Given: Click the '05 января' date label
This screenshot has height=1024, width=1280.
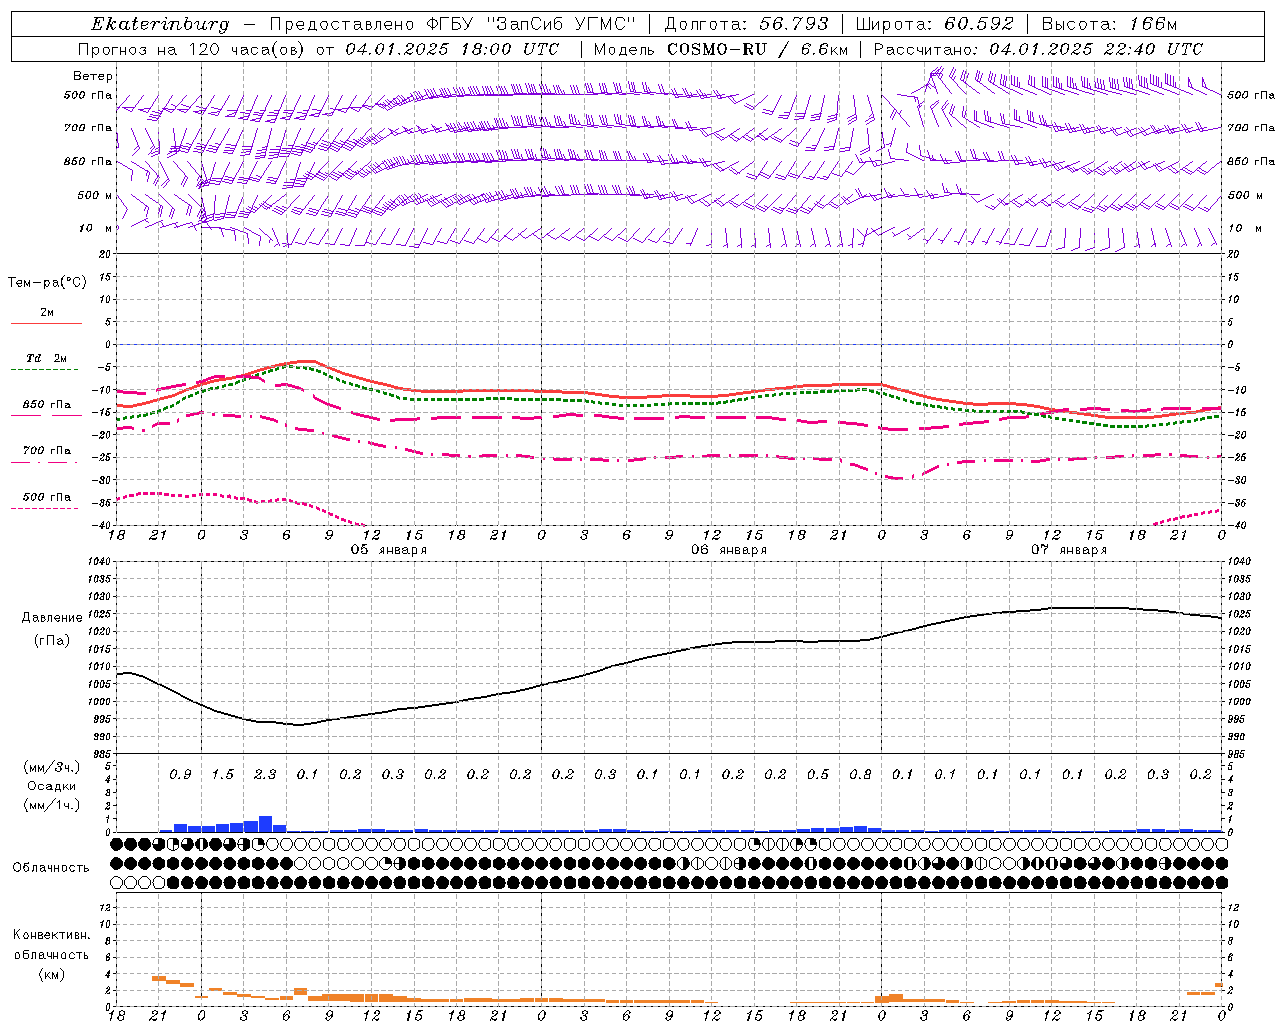Looking at the screenshot, I should (389, 550).
